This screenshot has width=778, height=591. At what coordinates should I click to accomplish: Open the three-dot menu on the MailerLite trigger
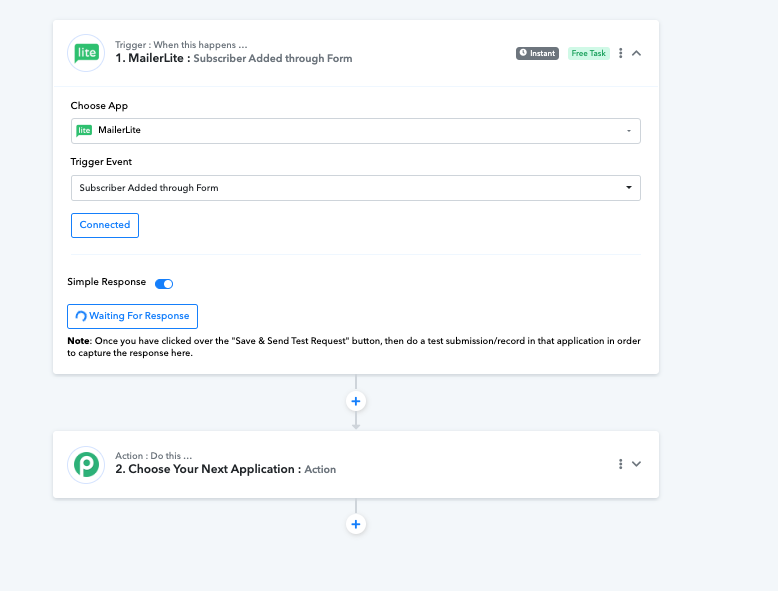(x=620, y=53)
